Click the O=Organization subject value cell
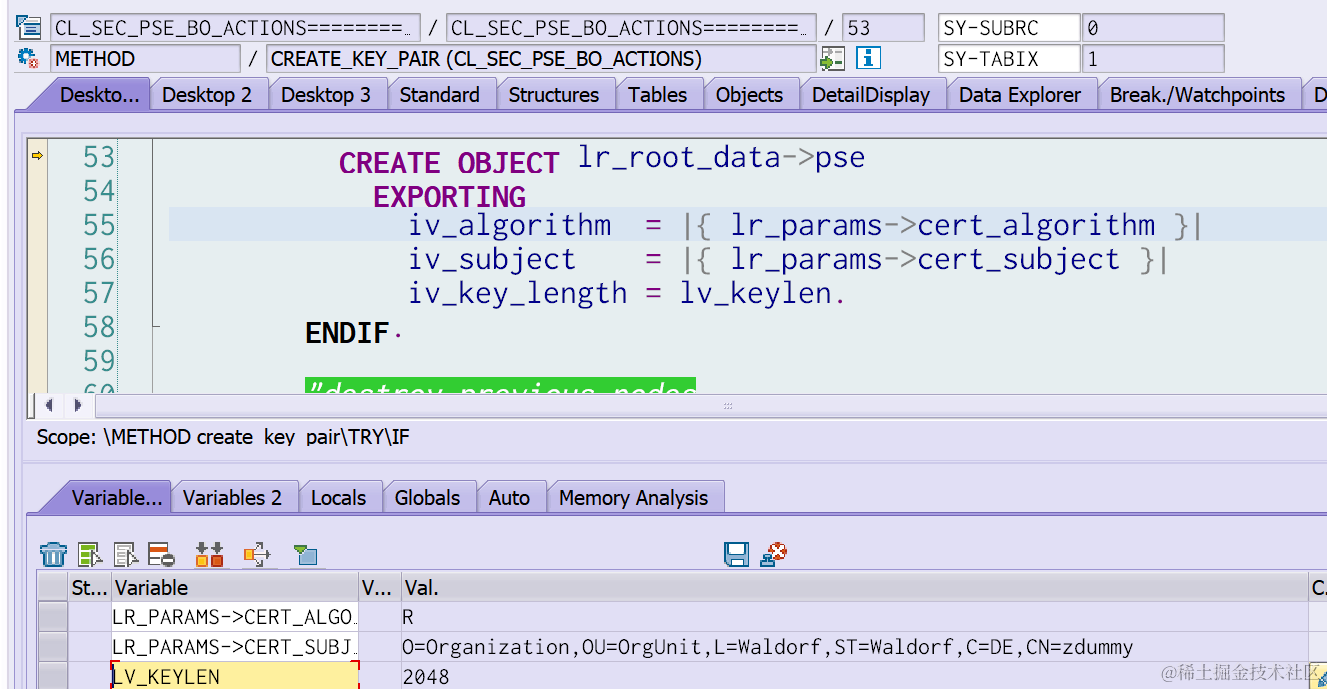Viewport: 1327px width, 689px height. coord(855,647)
